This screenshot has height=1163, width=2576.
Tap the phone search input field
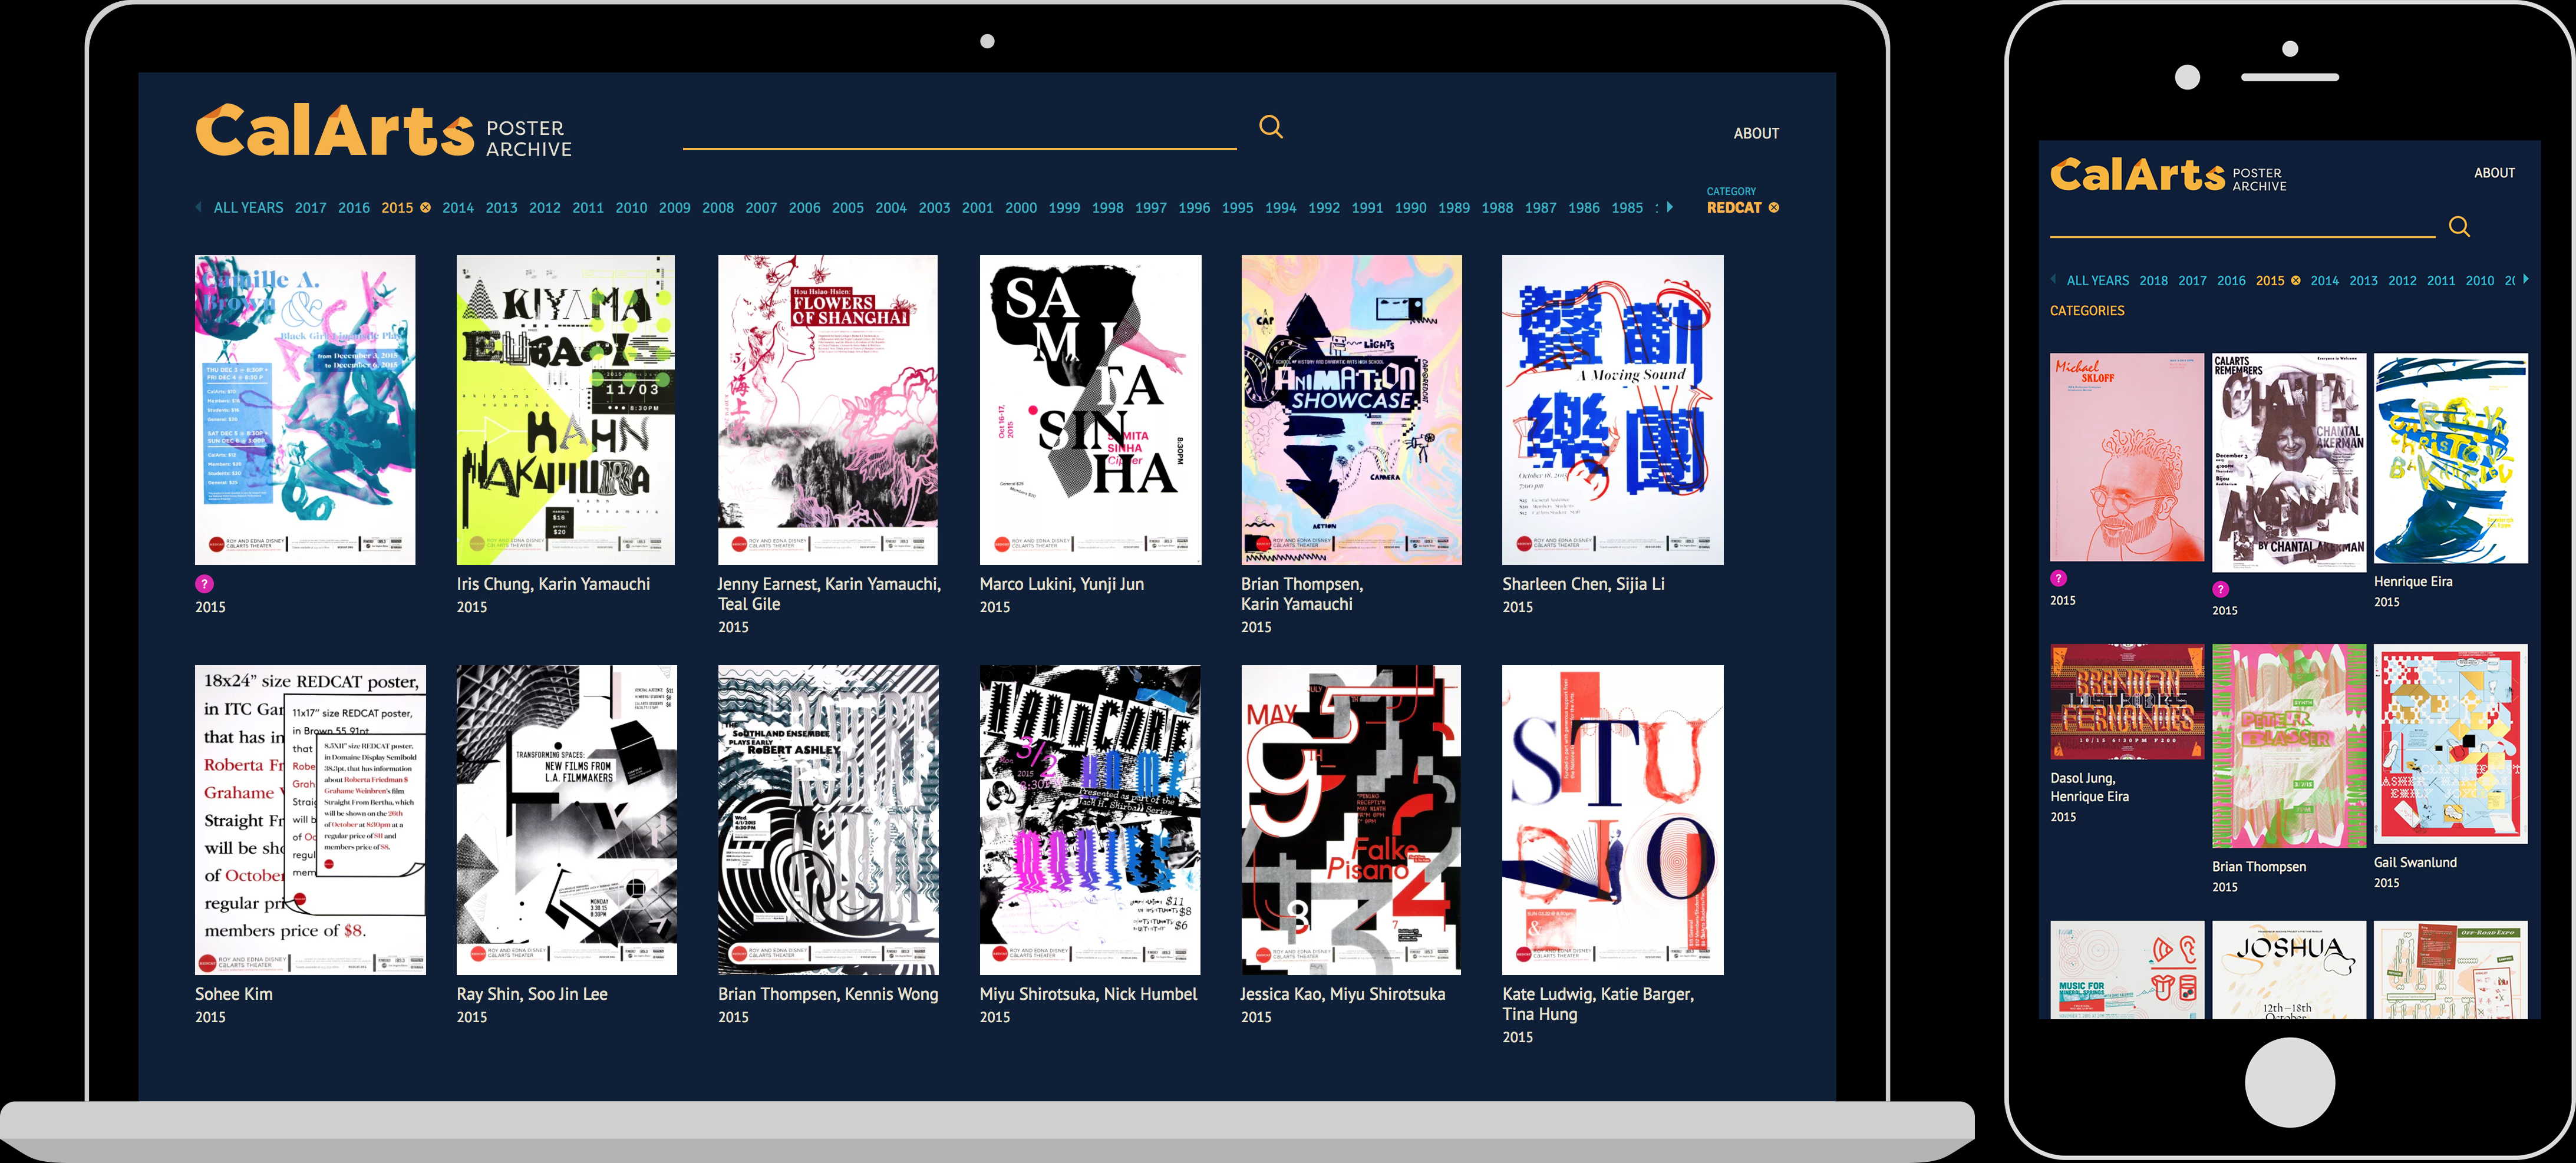(x=2242, y=222)
